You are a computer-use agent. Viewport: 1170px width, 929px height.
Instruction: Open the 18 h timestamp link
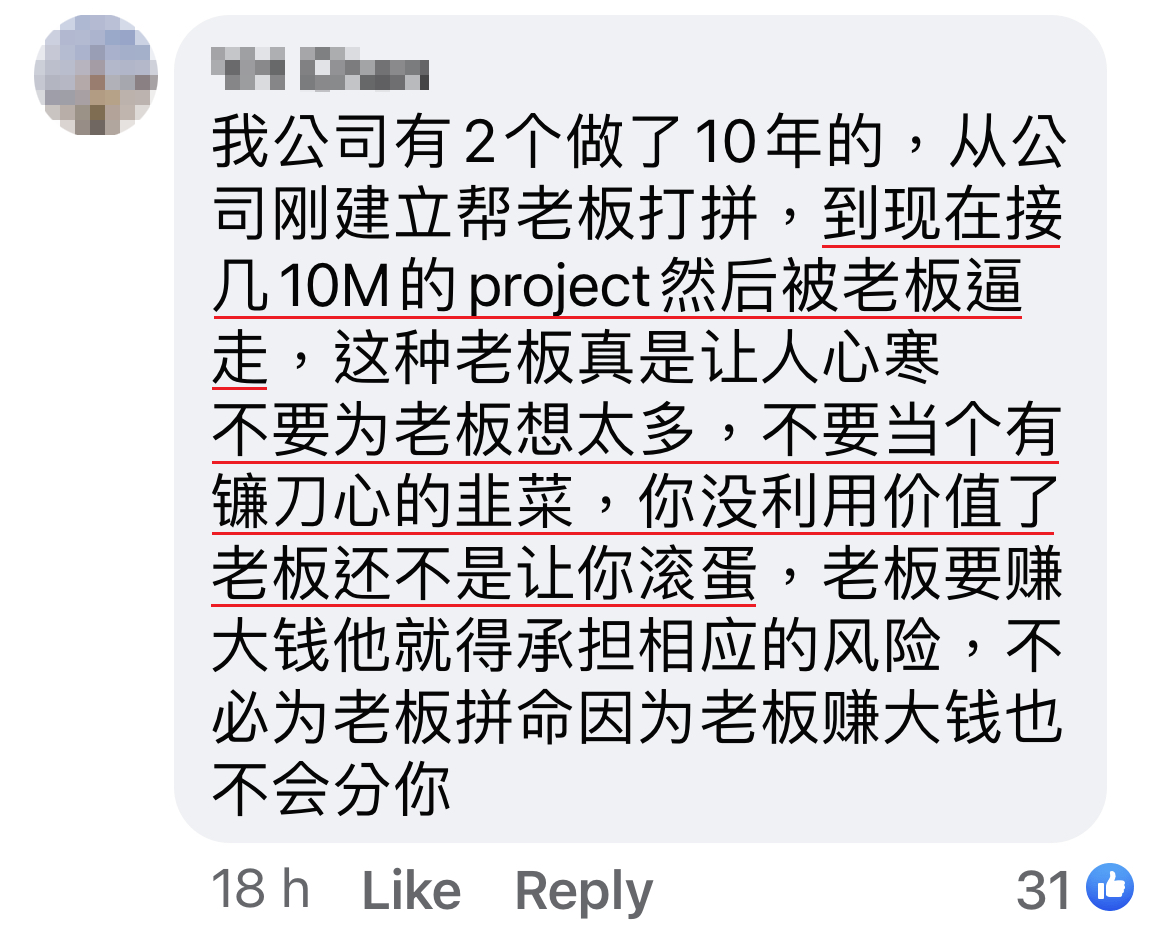(260, 889)
